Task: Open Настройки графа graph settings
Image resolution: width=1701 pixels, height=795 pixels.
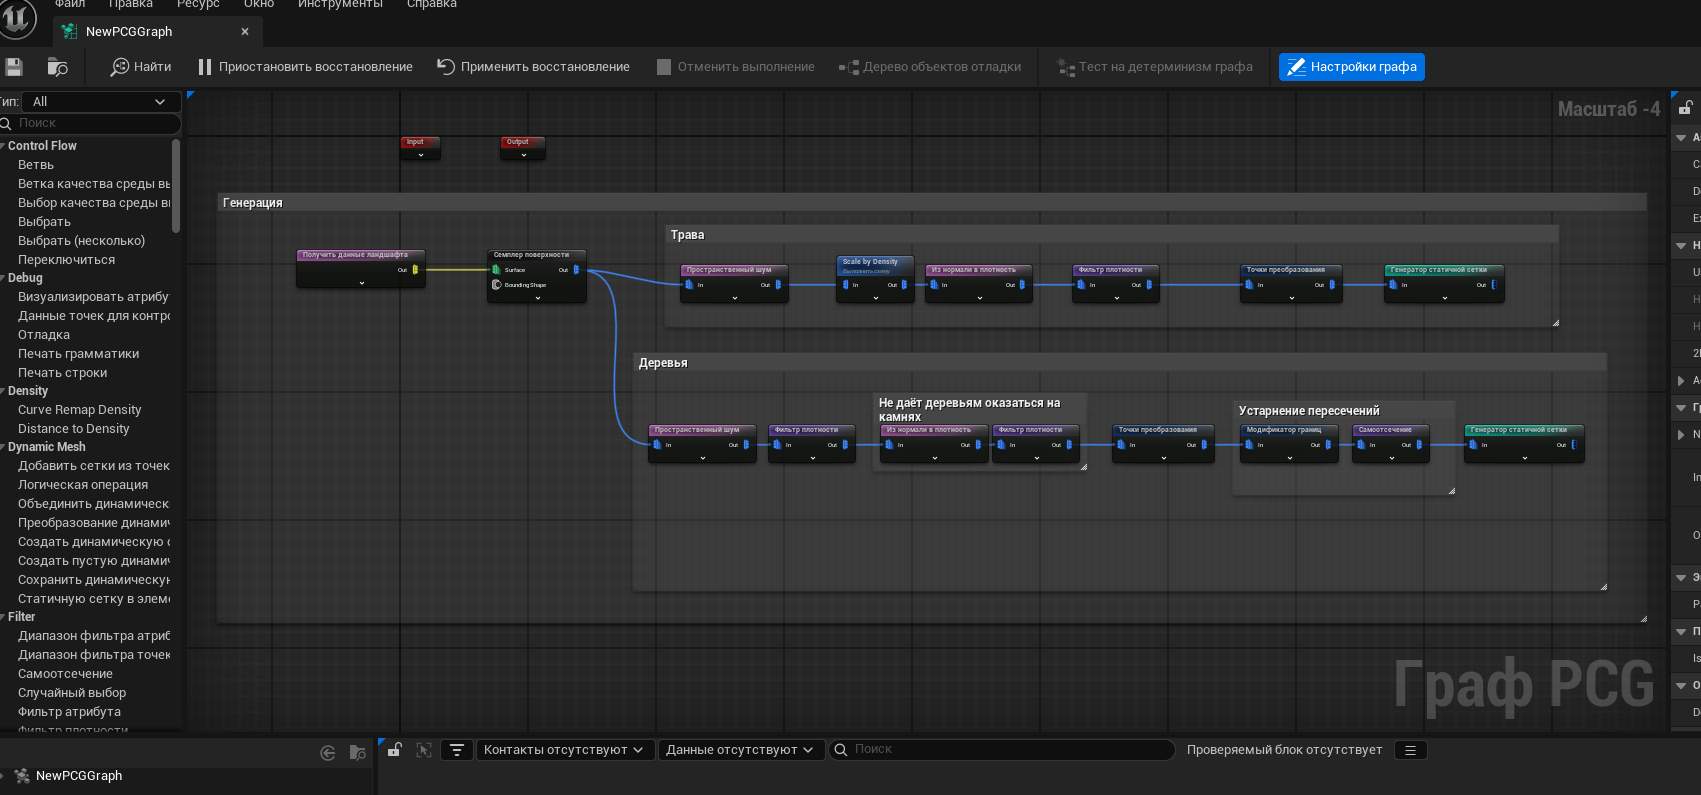Action: 1351,67
